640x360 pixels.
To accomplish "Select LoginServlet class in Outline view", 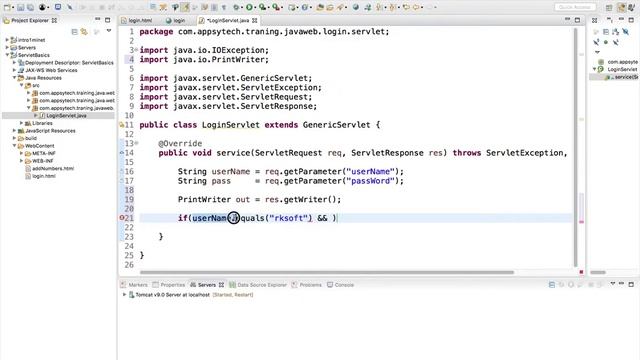I will 622,69.
